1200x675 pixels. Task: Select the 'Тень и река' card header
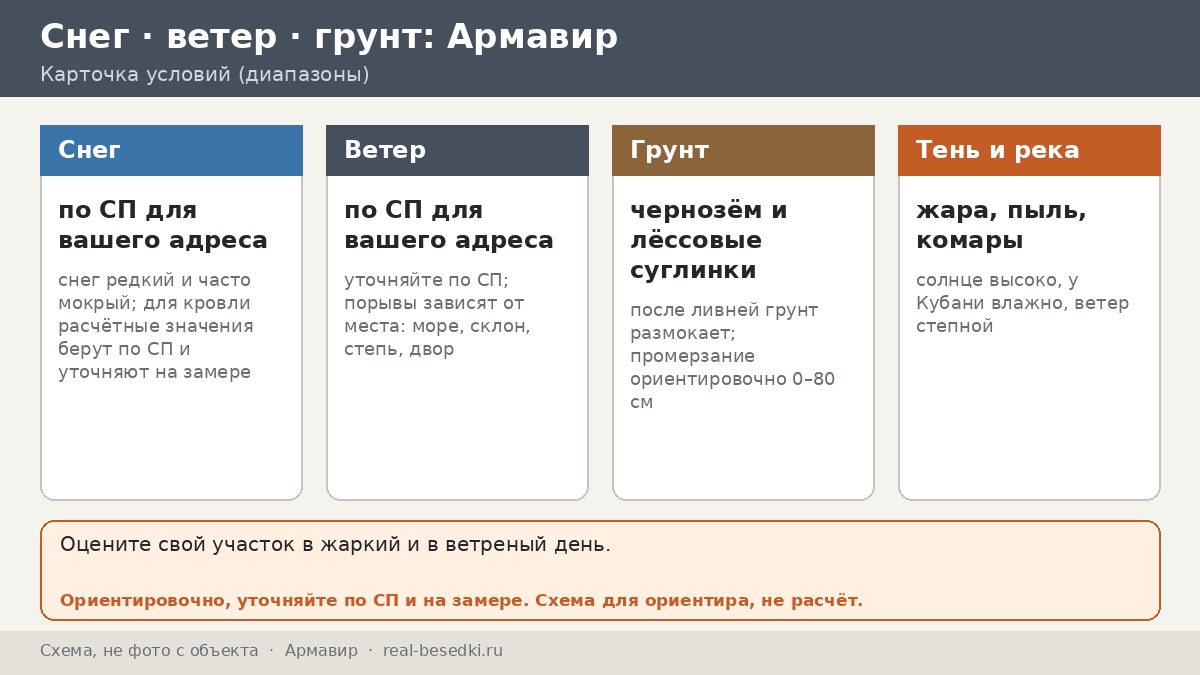[x=1029, y=150]
